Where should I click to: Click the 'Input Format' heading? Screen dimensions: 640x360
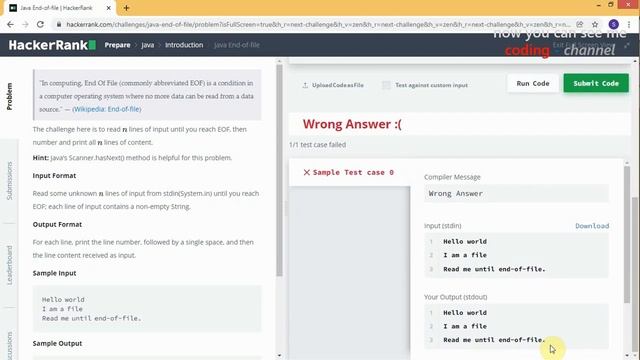(x=54, y=176)
